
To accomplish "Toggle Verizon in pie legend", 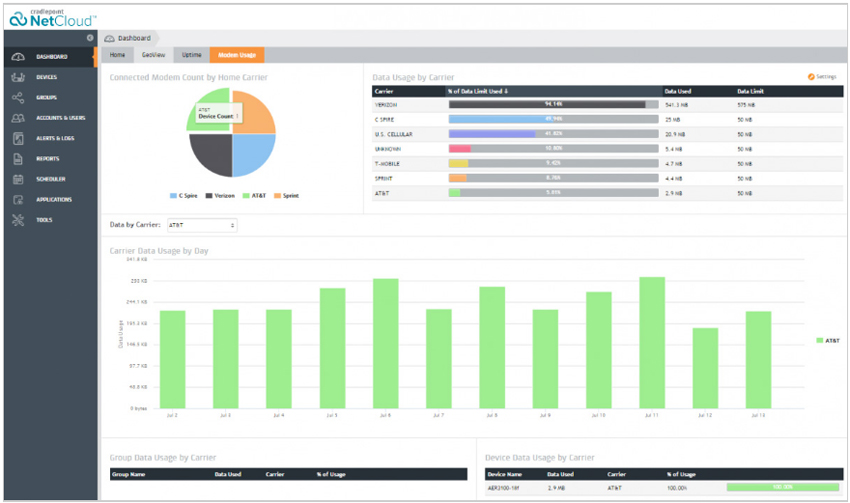I will (x=220, y=196).
